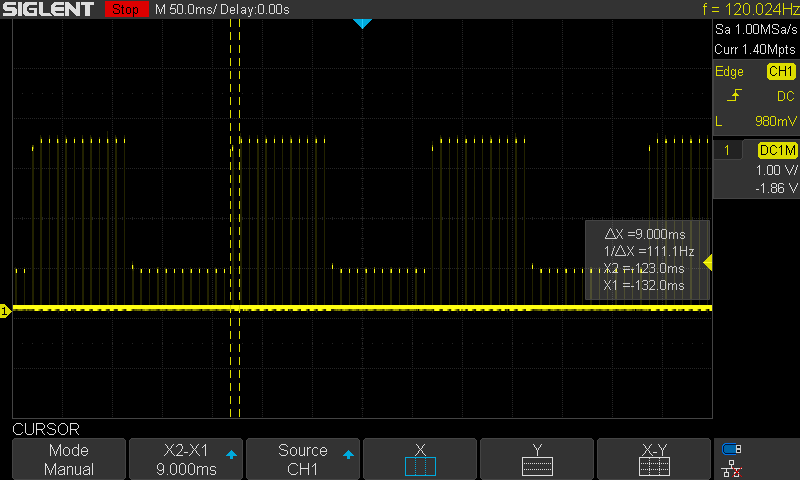Click the red Stop status indicator
This screenshot has width=800, height=480.
tap(126, 9)
